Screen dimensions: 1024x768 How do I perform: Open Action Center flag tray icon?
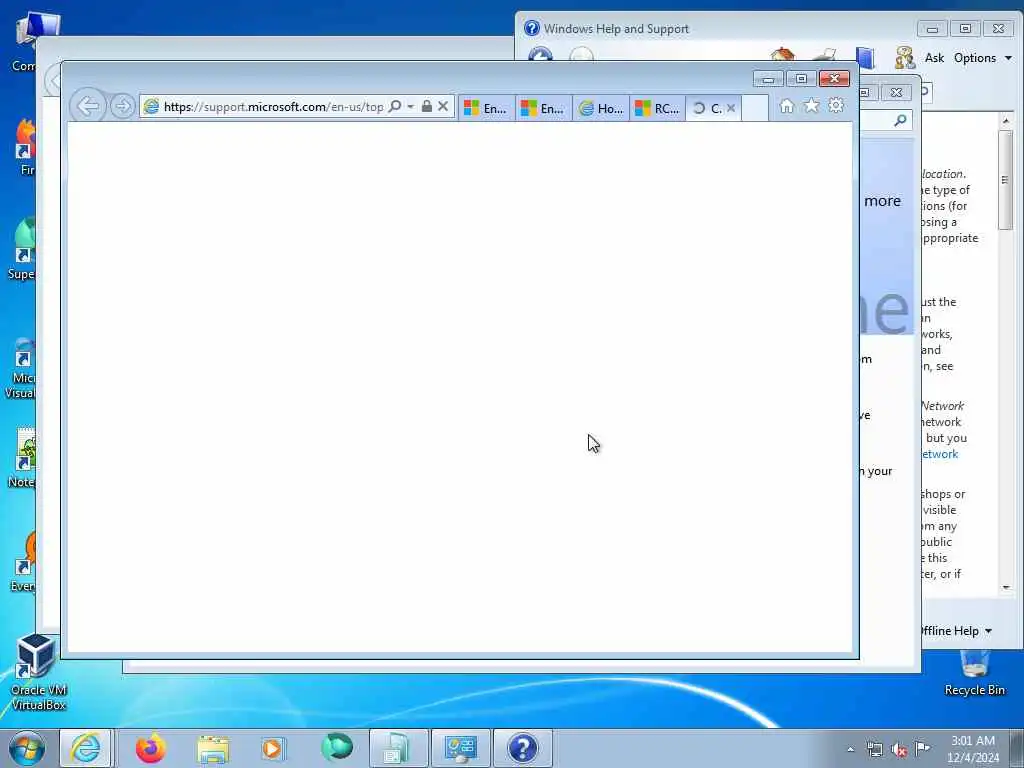click(922, 748)
